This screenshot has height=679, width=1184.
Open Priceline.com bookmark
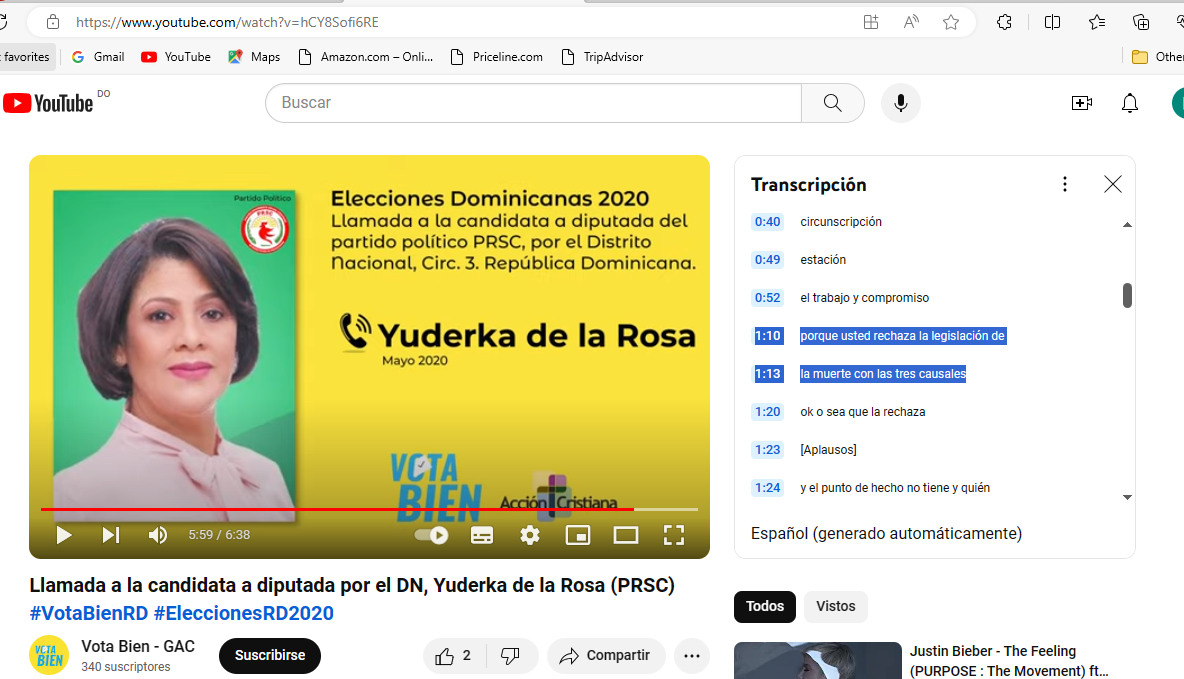[497, 57]
